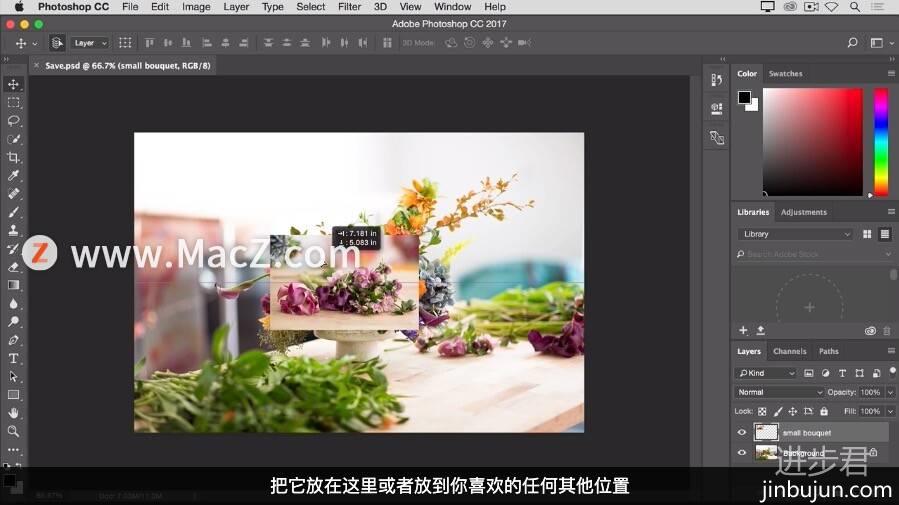Select the Lasso tool
899x505 pixels.
13,121
